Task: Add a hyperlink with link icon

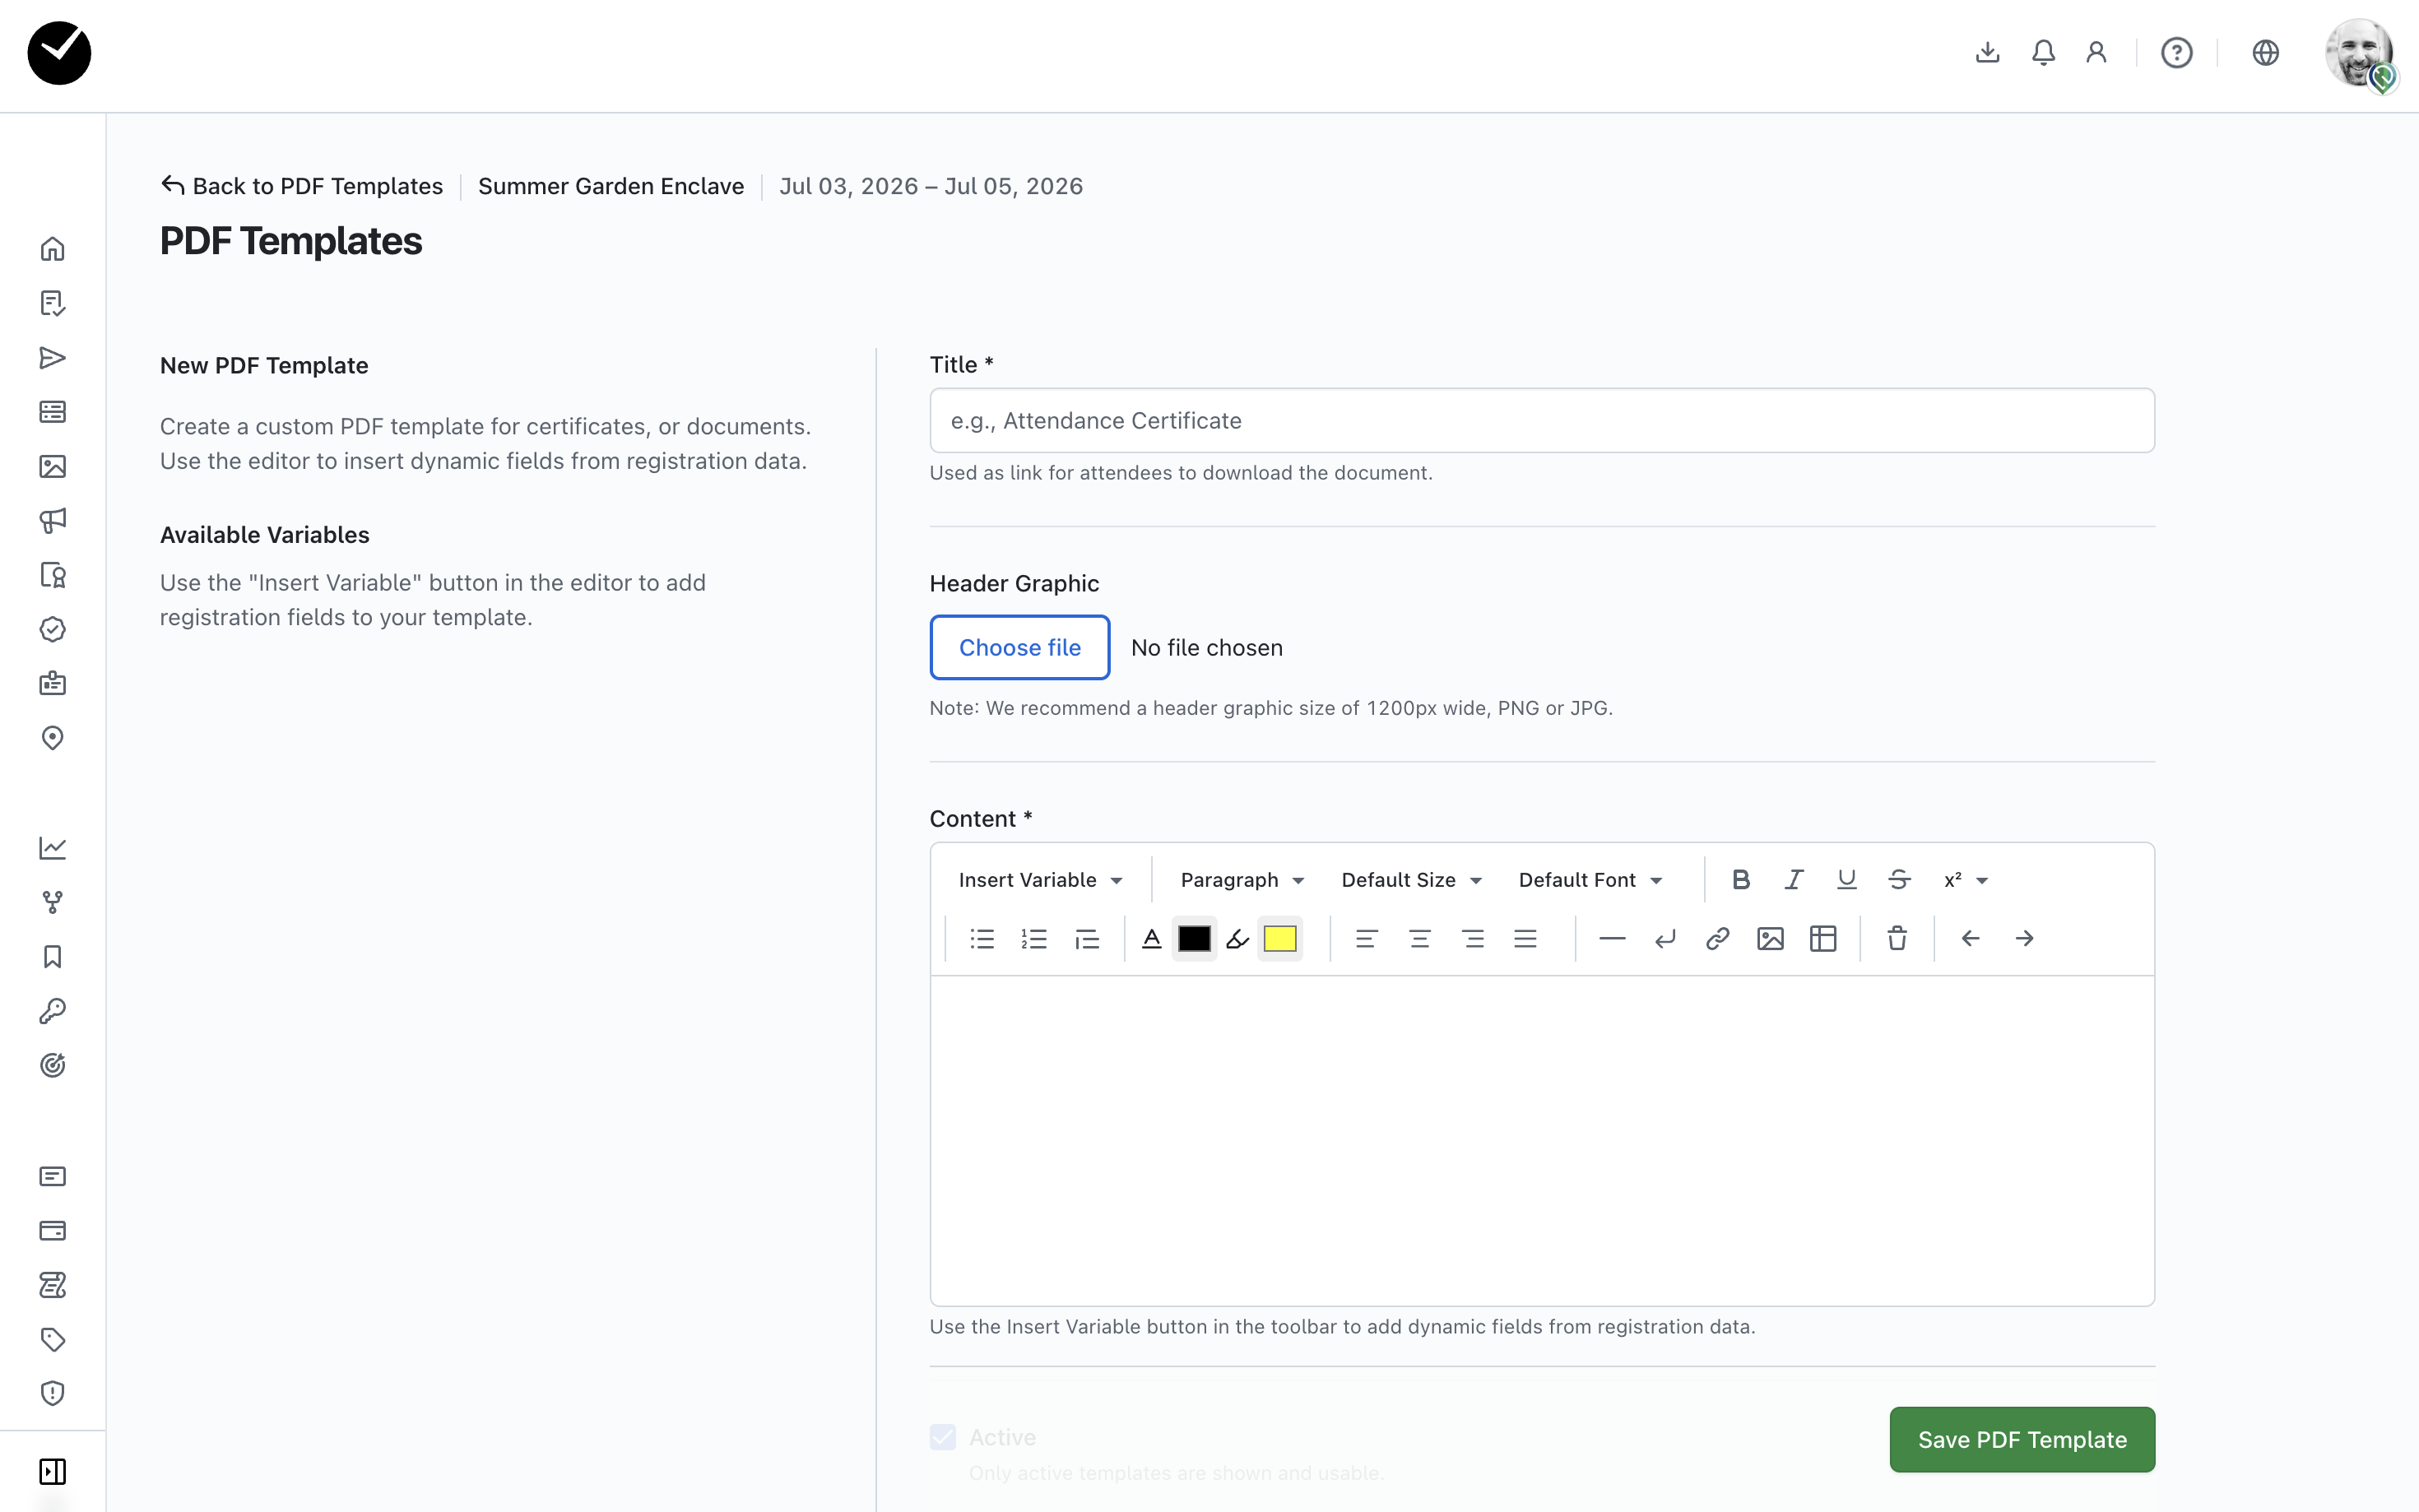Action: click(x=1717, y=938)
